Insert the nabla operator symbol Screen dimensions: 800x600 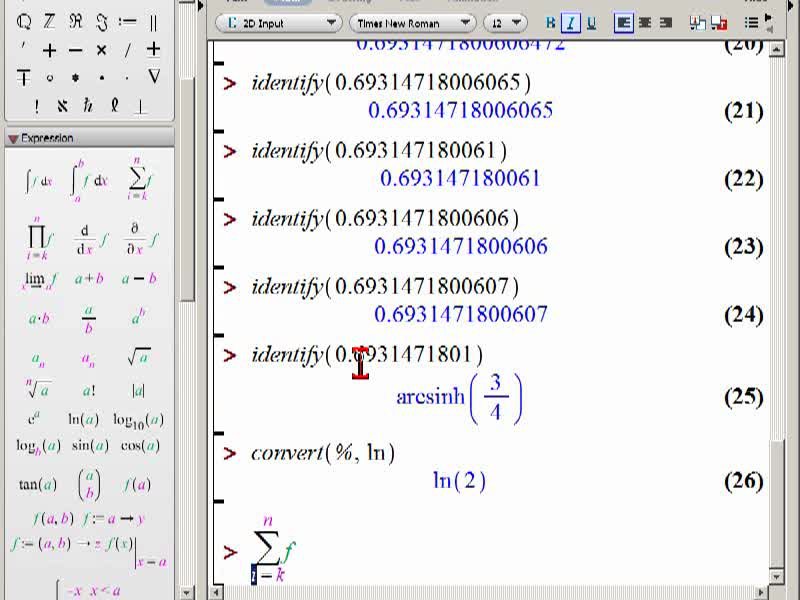click(154, 77)
